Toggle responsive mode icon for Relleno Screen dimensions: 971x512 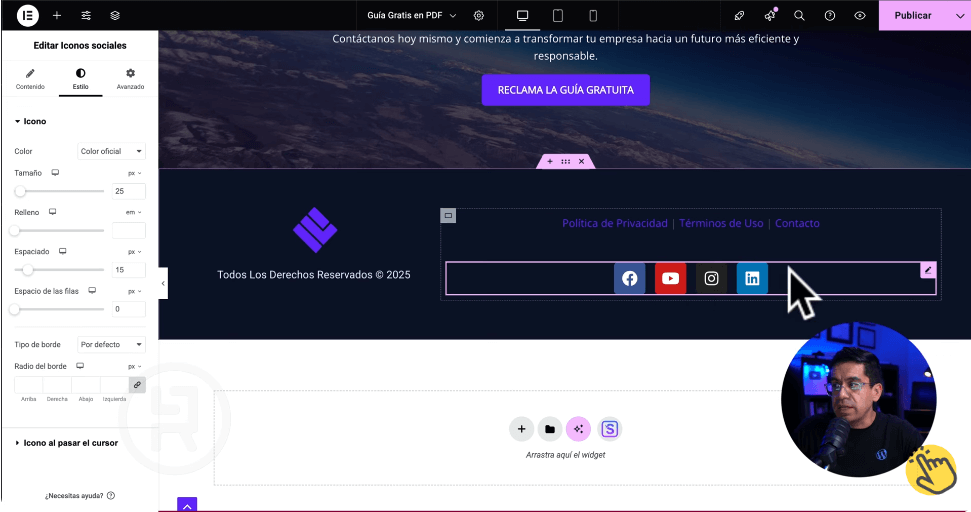click(53, 212)
